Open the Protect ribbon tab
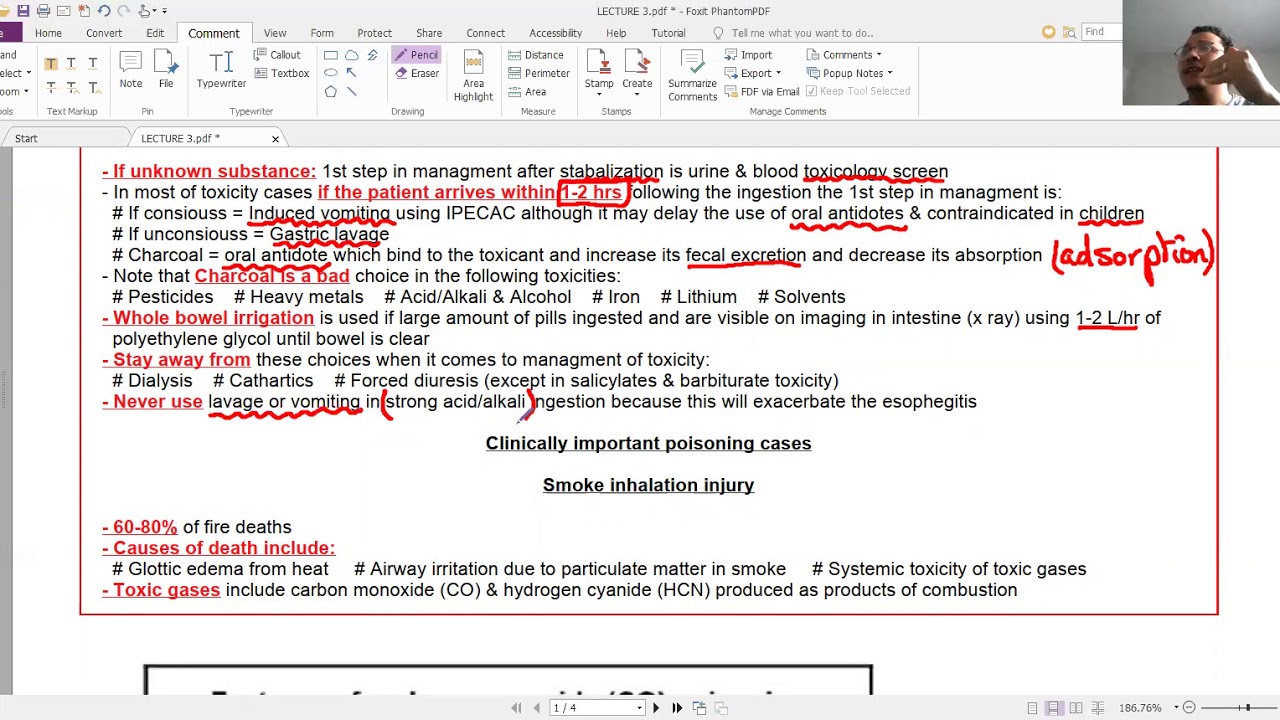Viewport: 1280px width, 720px height. (x=375, y=33)
